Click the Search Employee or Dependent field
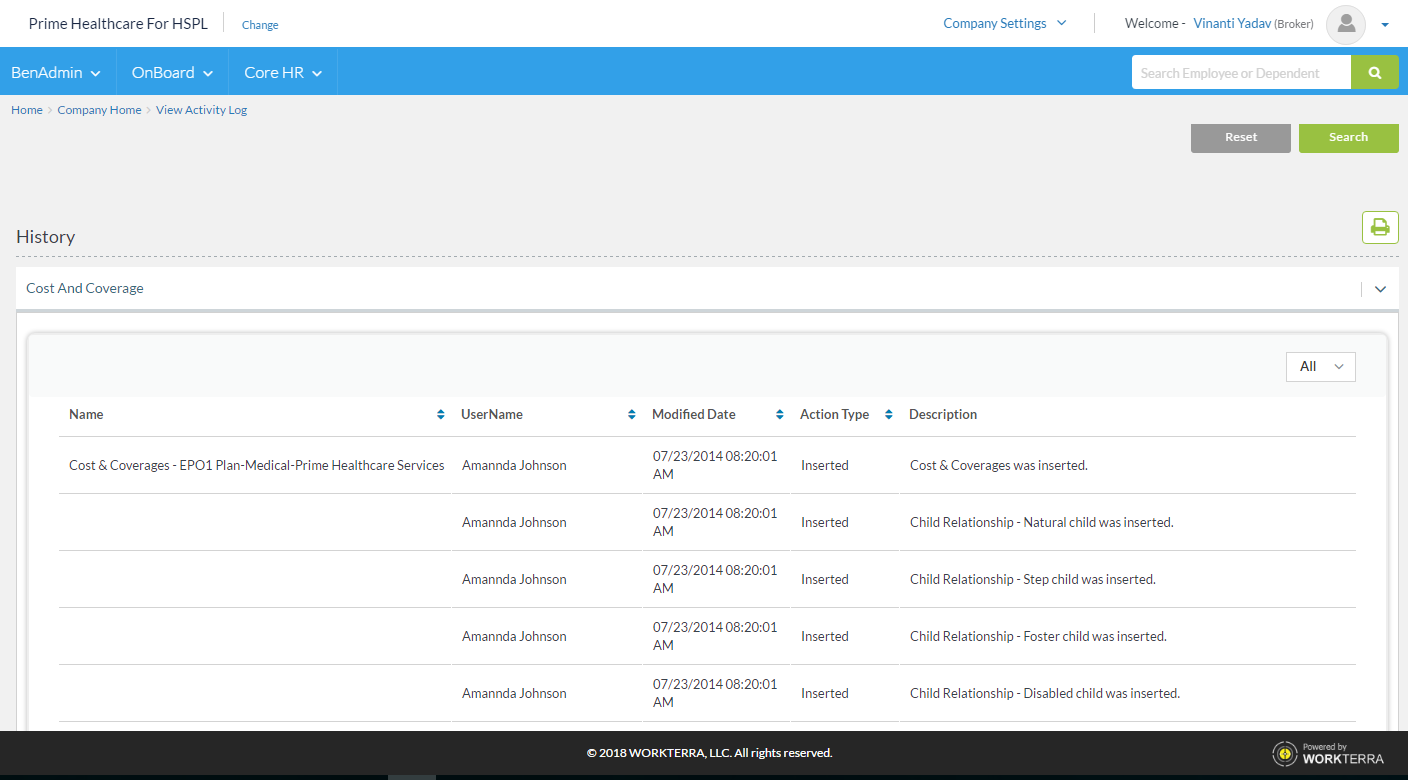 1240,73
